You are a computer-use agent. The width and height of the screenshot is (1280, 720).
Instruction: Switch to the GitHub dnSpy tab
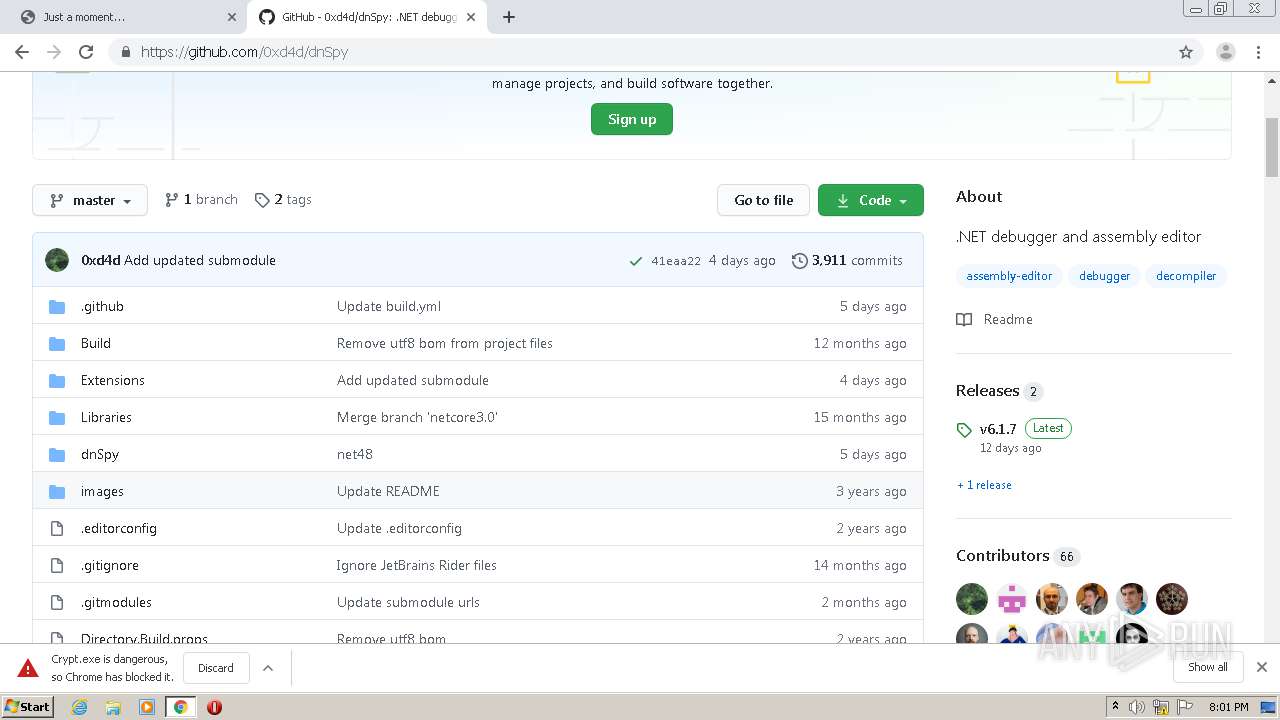tap(367, 17)
